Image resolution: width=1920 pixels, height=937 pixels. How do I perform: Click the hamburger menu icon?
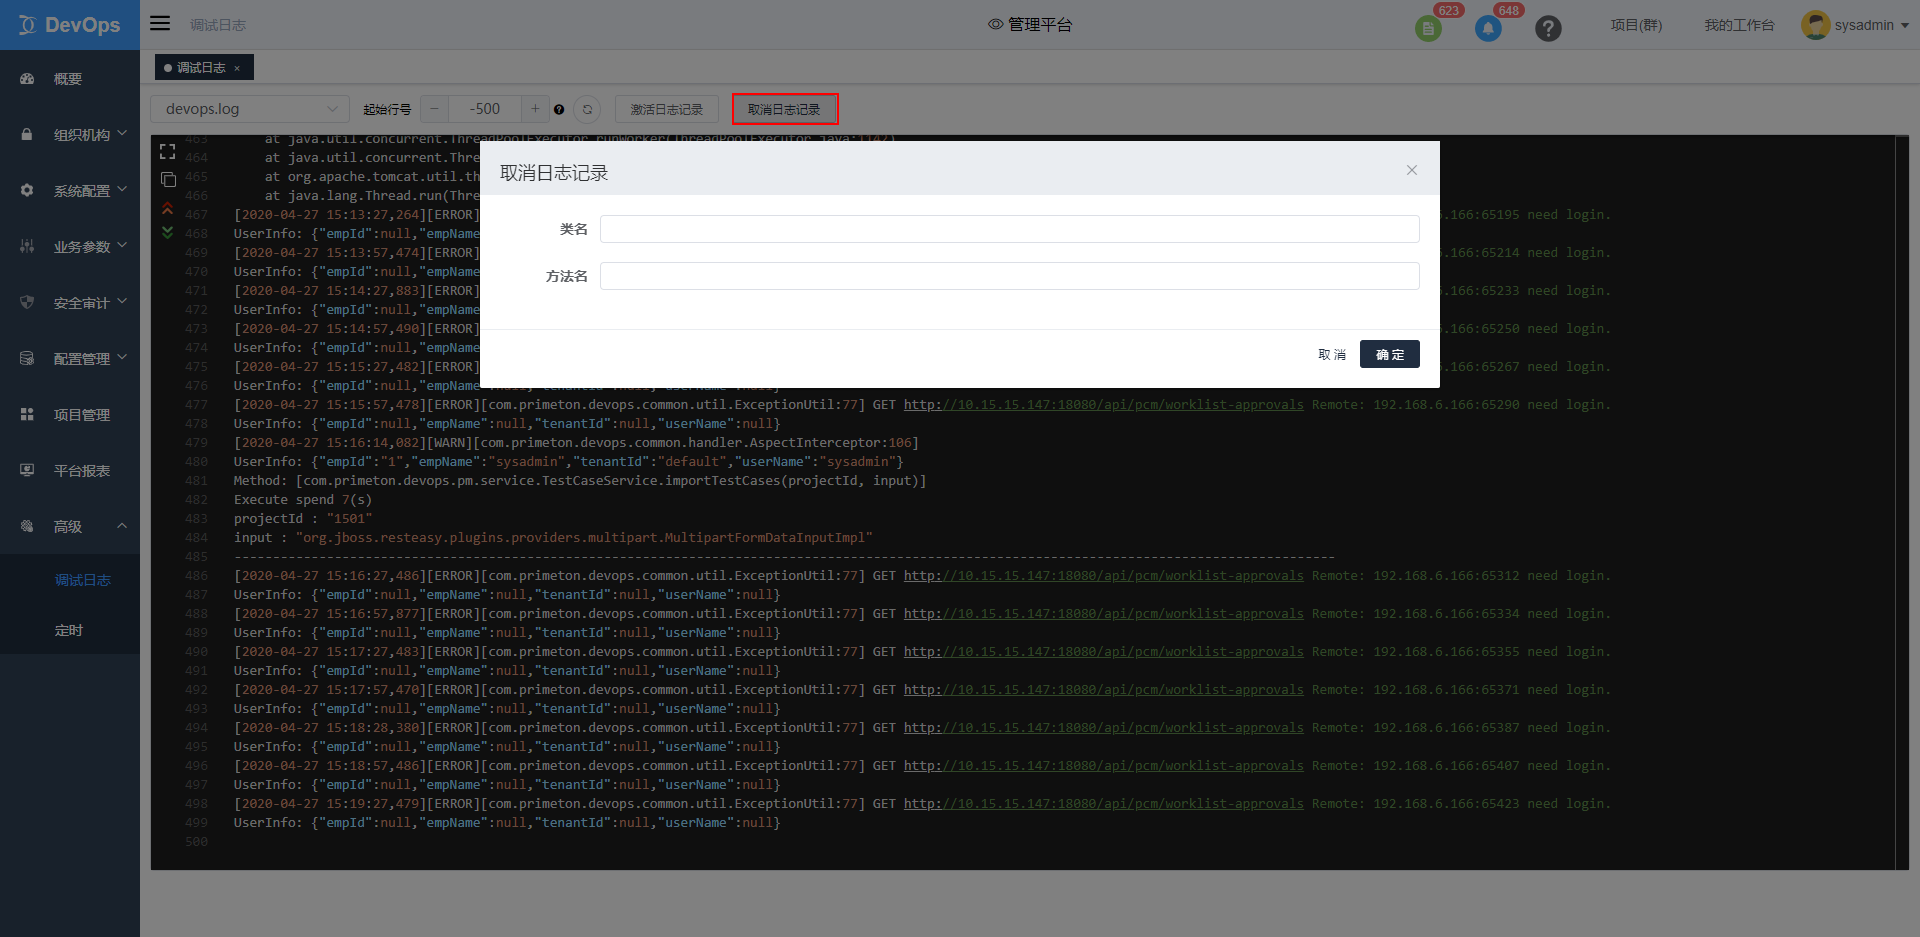click(160, 23)
